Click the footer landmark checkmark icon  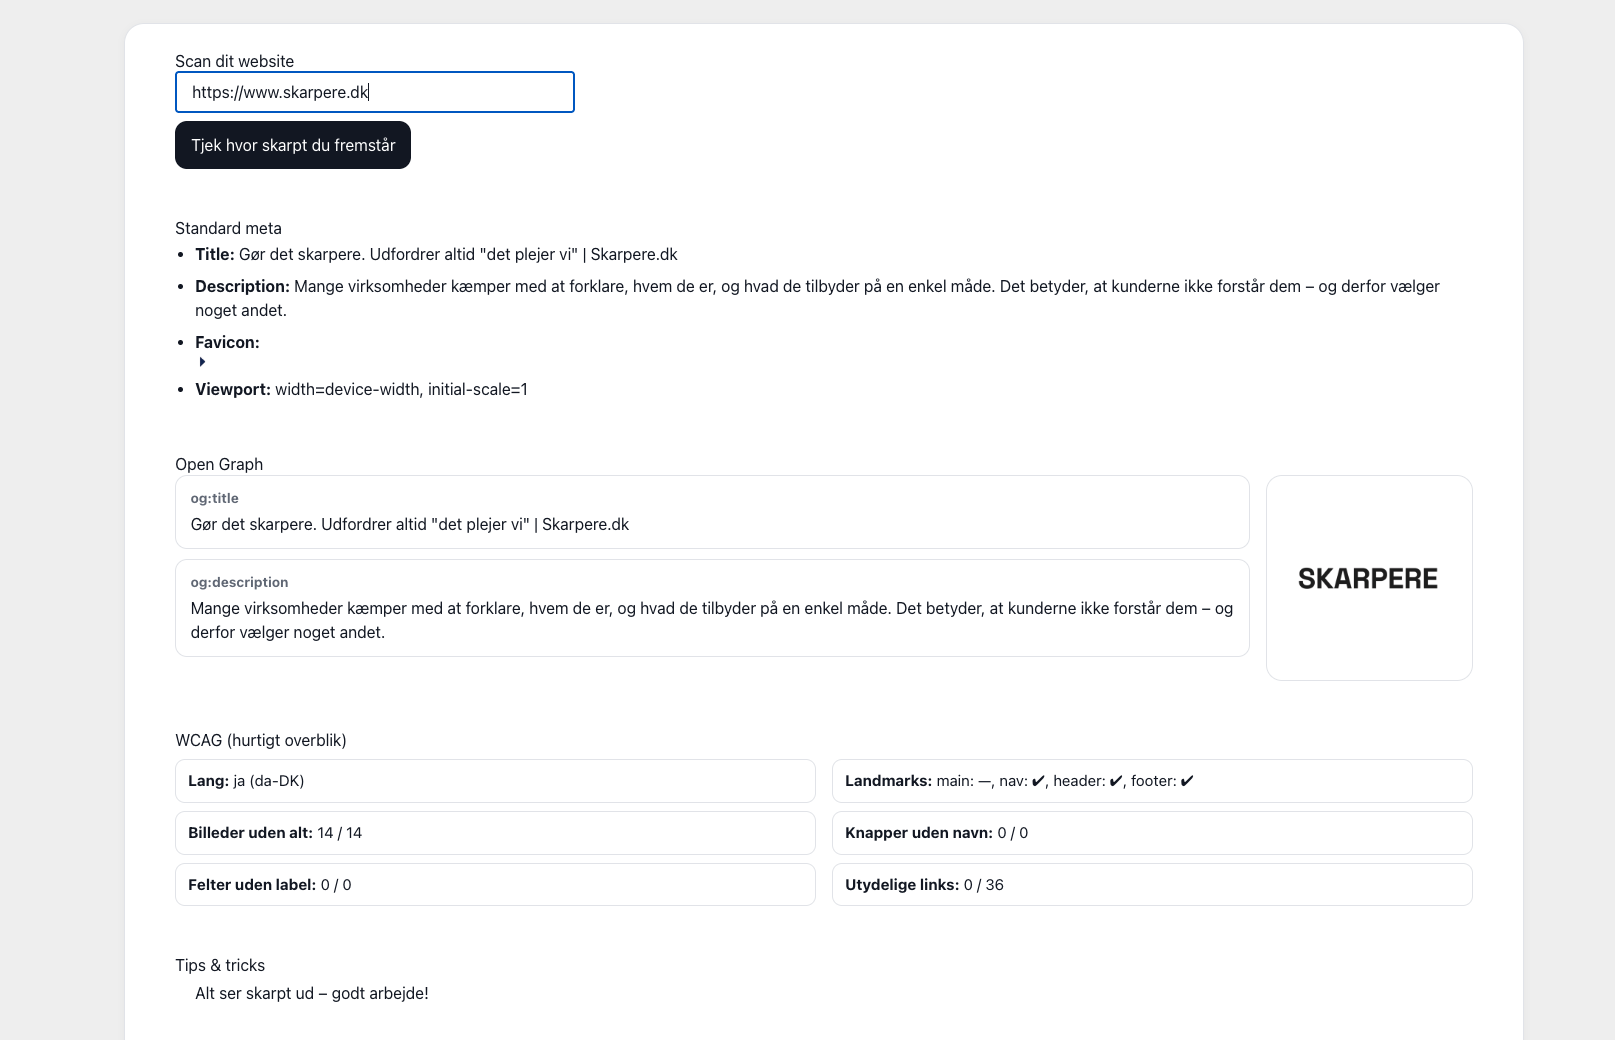1186,781
